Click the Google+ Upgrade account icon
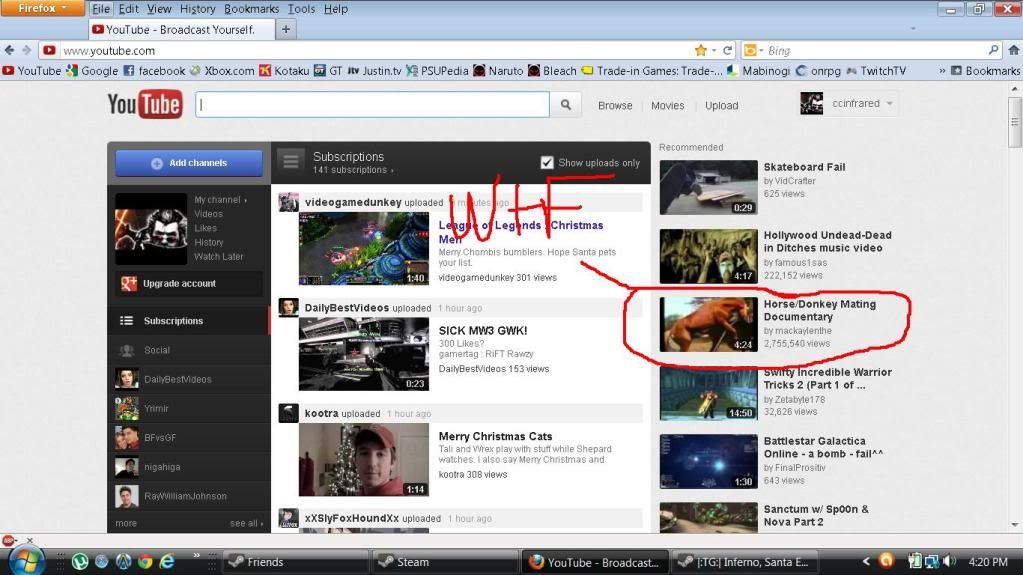This screenshot has height=575, width=1023. tap(128, 284)
